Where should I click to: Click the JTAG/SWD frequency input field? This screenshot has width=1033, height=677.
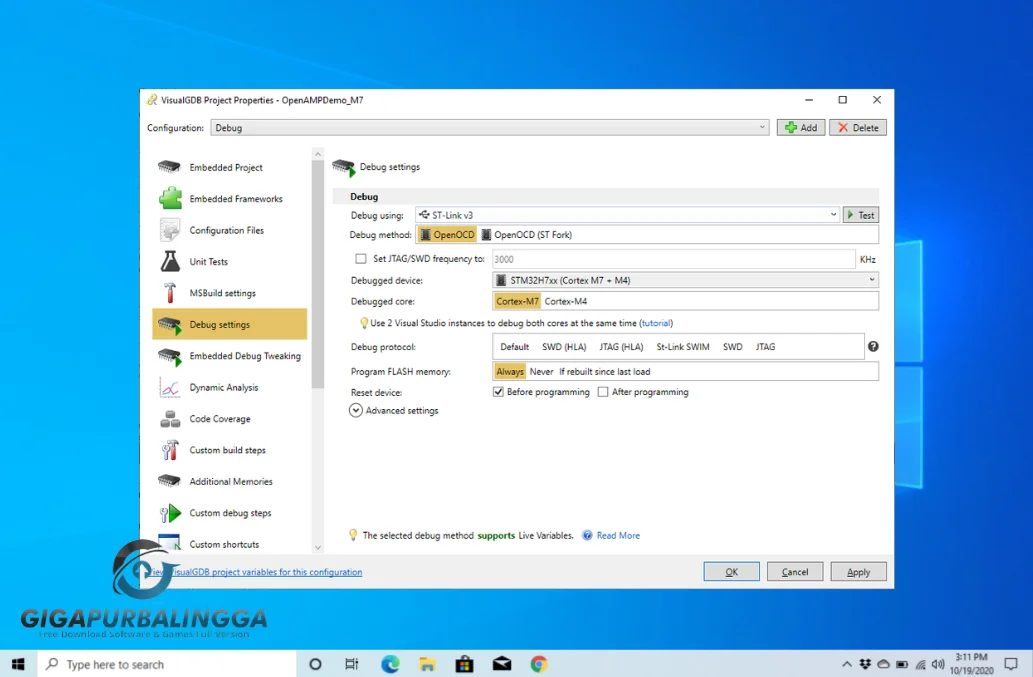(672, 259)
